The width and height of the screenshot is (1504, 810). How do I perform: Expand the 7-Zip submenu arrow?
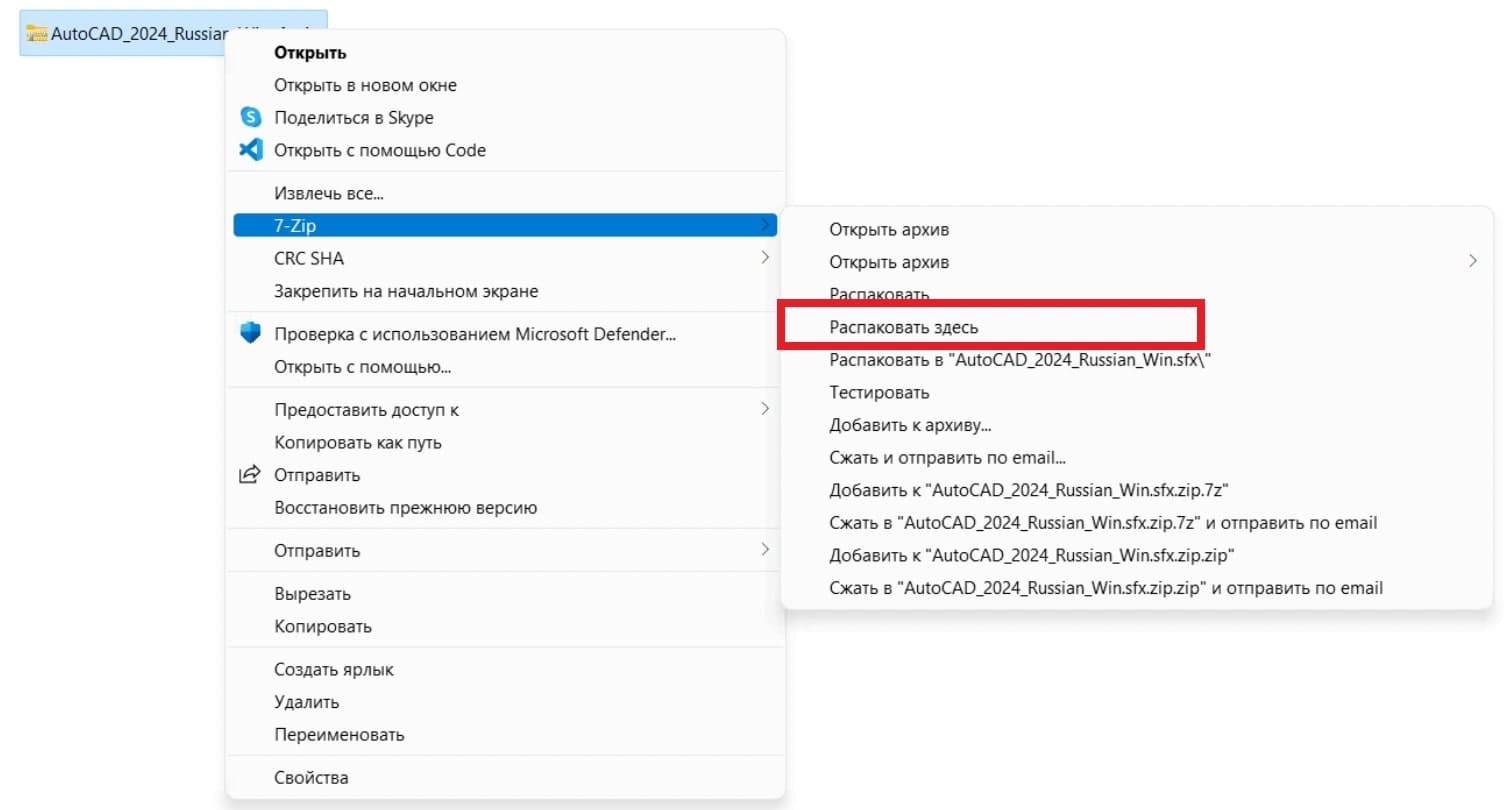point(765,225)
